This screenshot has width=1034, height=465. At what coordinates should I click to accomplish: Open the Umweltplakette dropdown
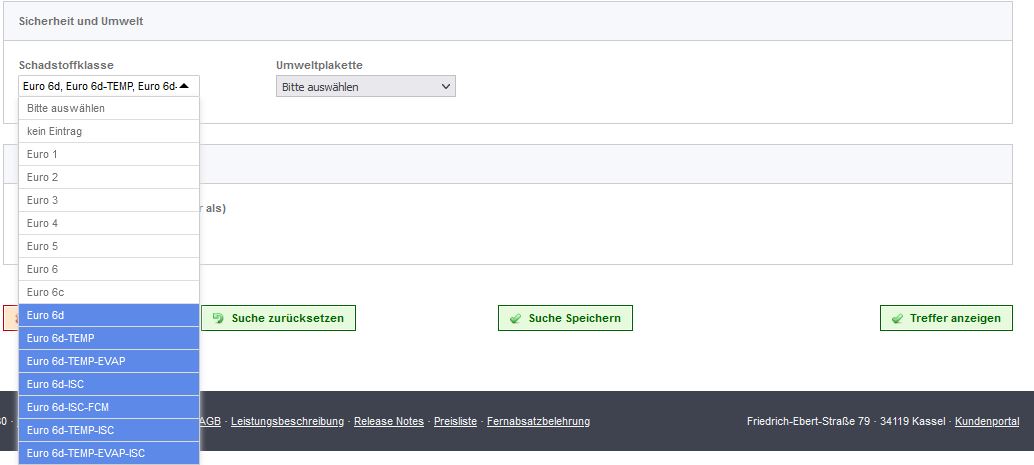365,86
